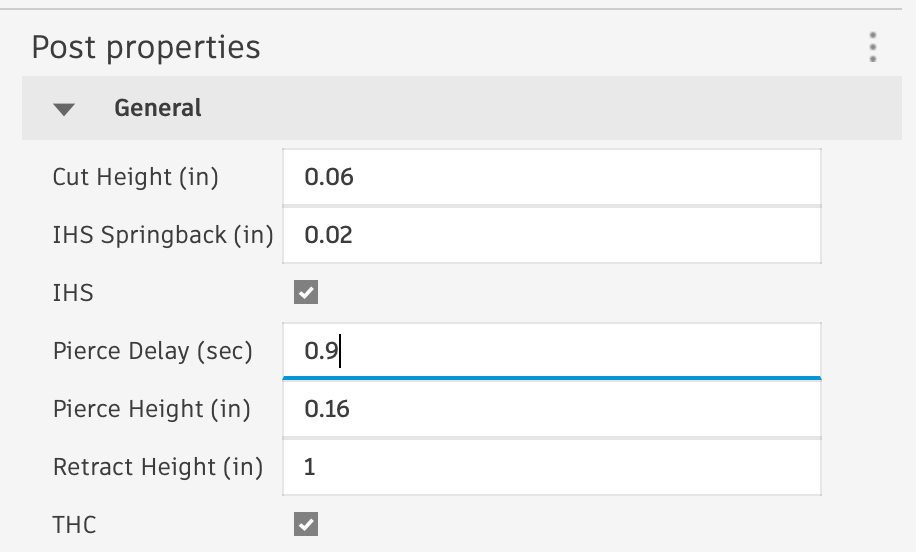This screenshot has width=916, height=552.
Task: Collapse the General section triangle
Action: (65, 109)
